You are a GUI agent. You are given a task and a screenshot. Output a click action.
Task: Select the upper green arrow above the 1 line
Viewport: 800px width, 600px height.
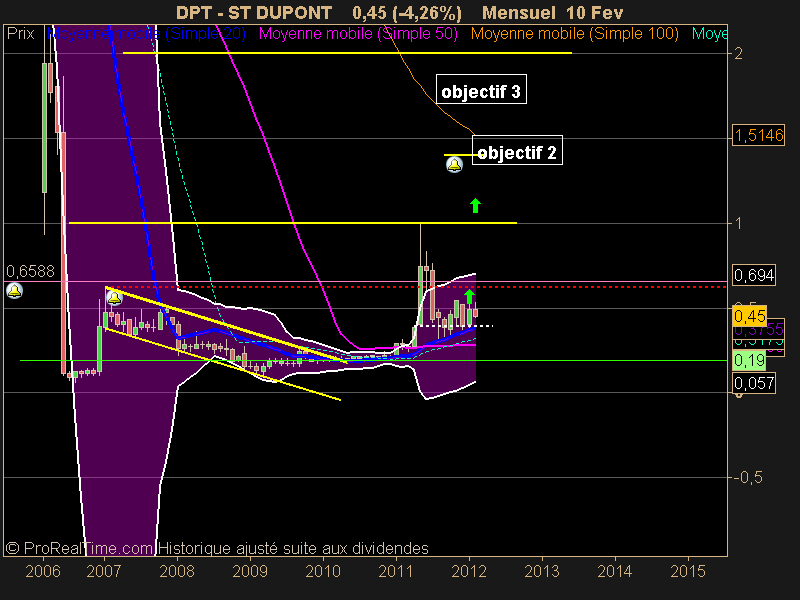(476, 206)
